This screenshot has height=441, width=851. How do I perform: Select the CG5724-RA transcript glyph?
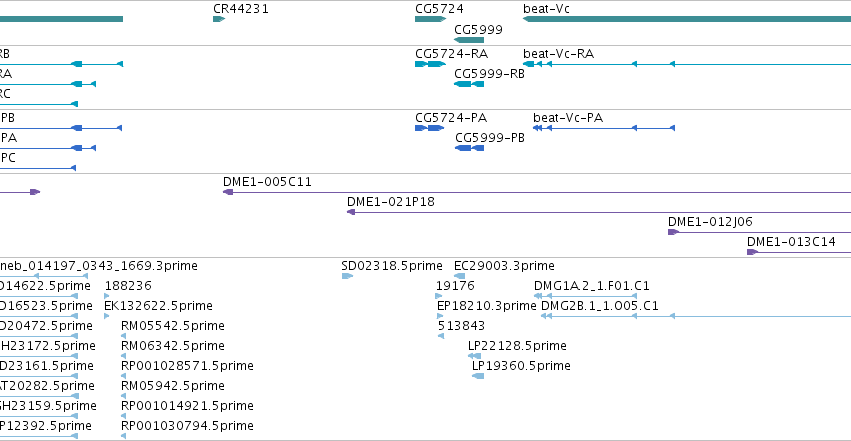coord(430,64)
